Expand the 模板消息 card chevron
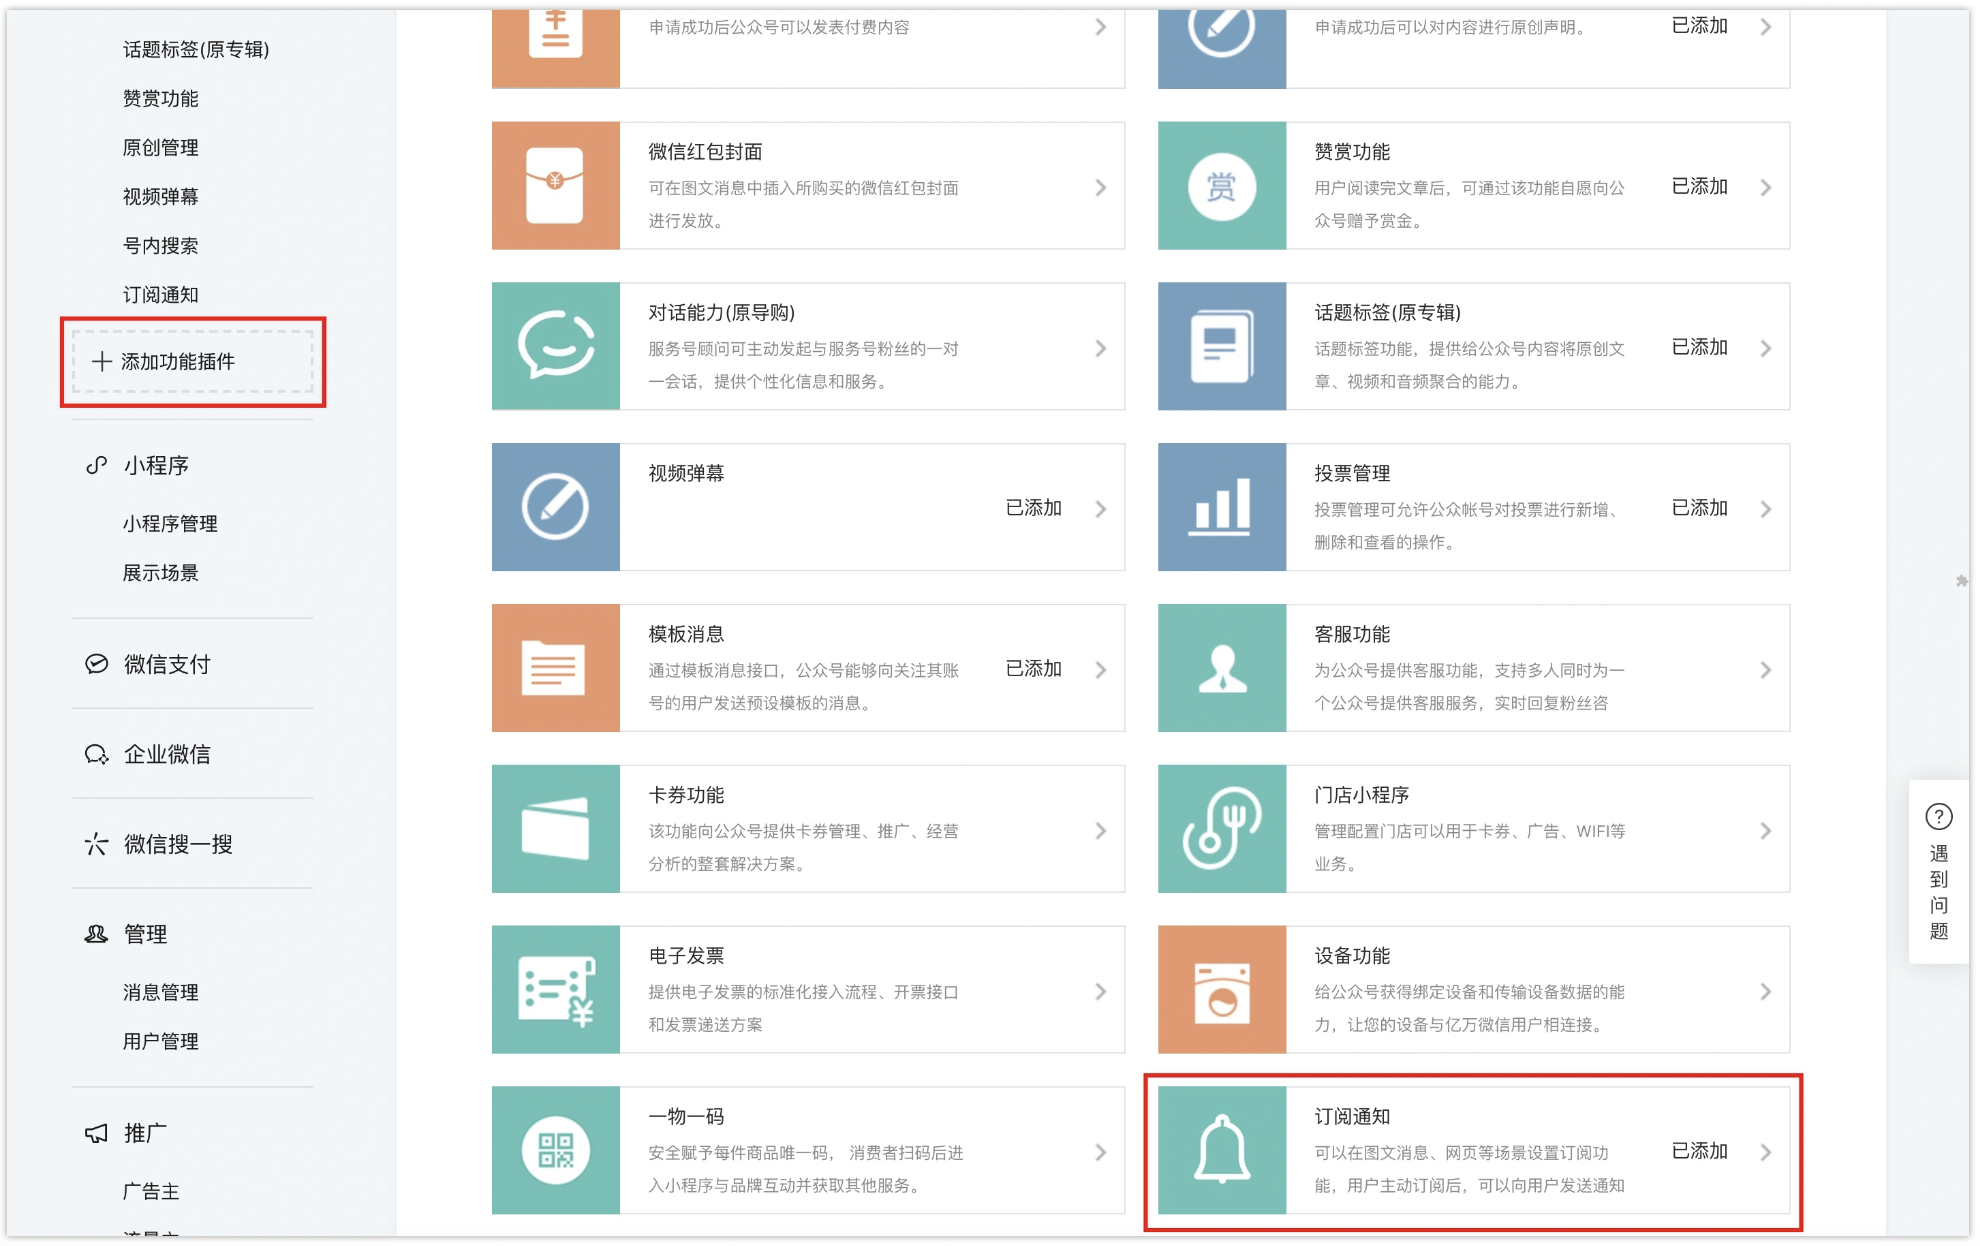The image size is (1980, 1246). click(x=1100, y=670)
